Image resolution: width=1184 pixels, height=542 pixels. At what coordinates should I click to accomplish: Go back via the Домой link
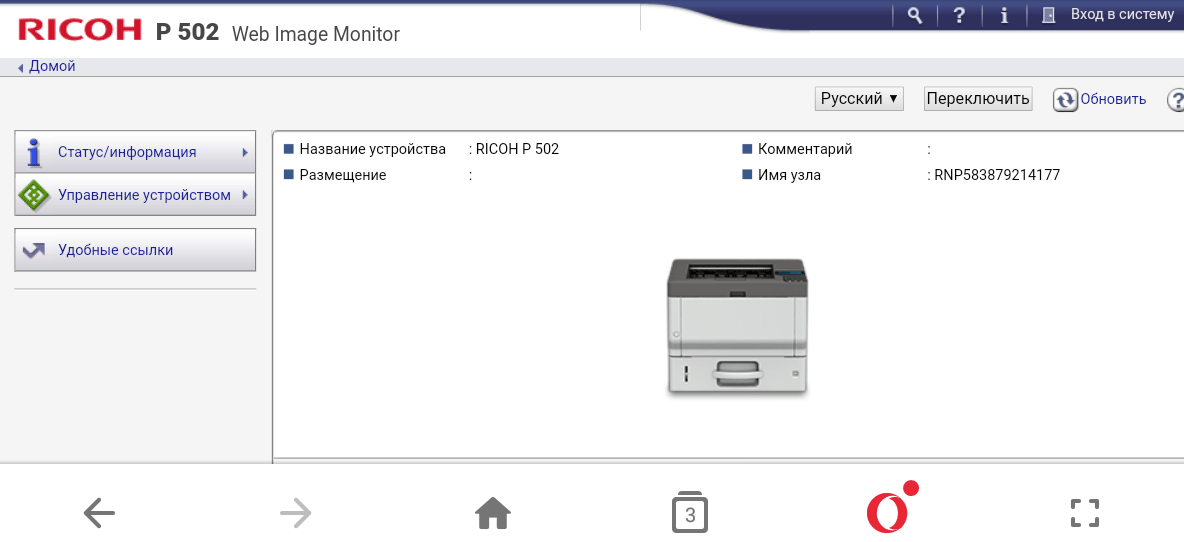pyautogui.click(x=51, y=66)
